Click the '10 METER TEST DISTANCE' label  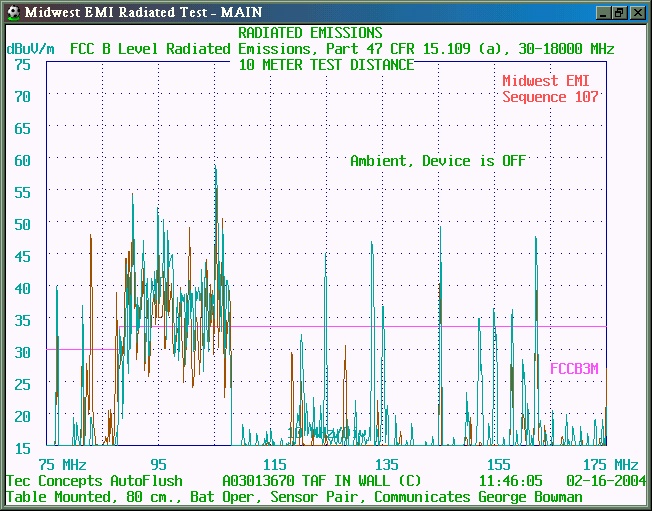326,64
